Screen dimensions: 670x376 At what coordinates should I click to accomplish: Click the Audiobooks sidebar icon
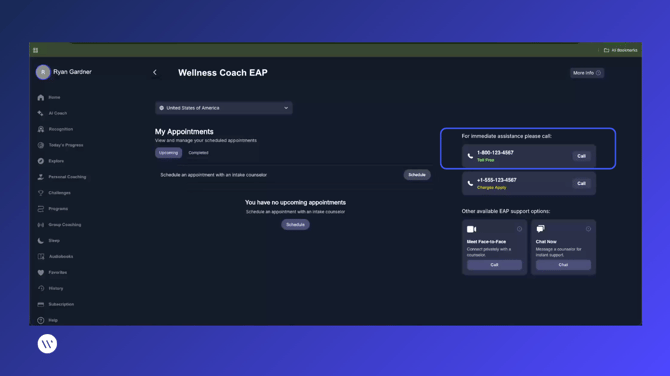click(41, 256)
